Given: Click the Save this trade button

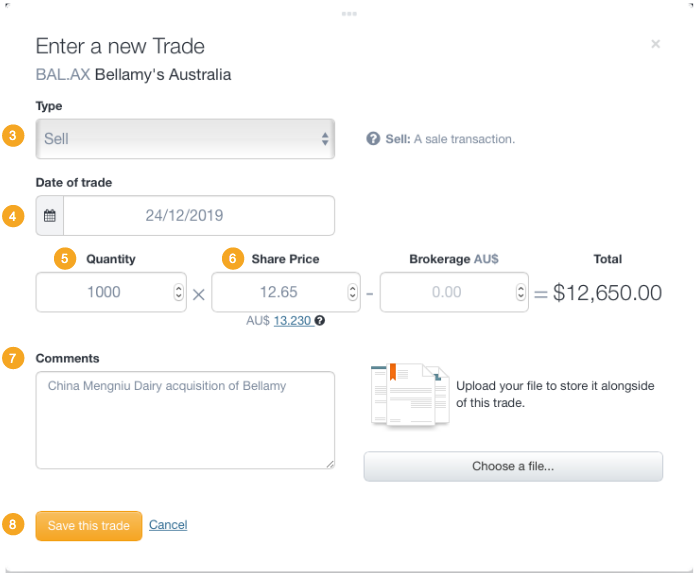Looking at the screenshot, I should [x=89, y=526].
